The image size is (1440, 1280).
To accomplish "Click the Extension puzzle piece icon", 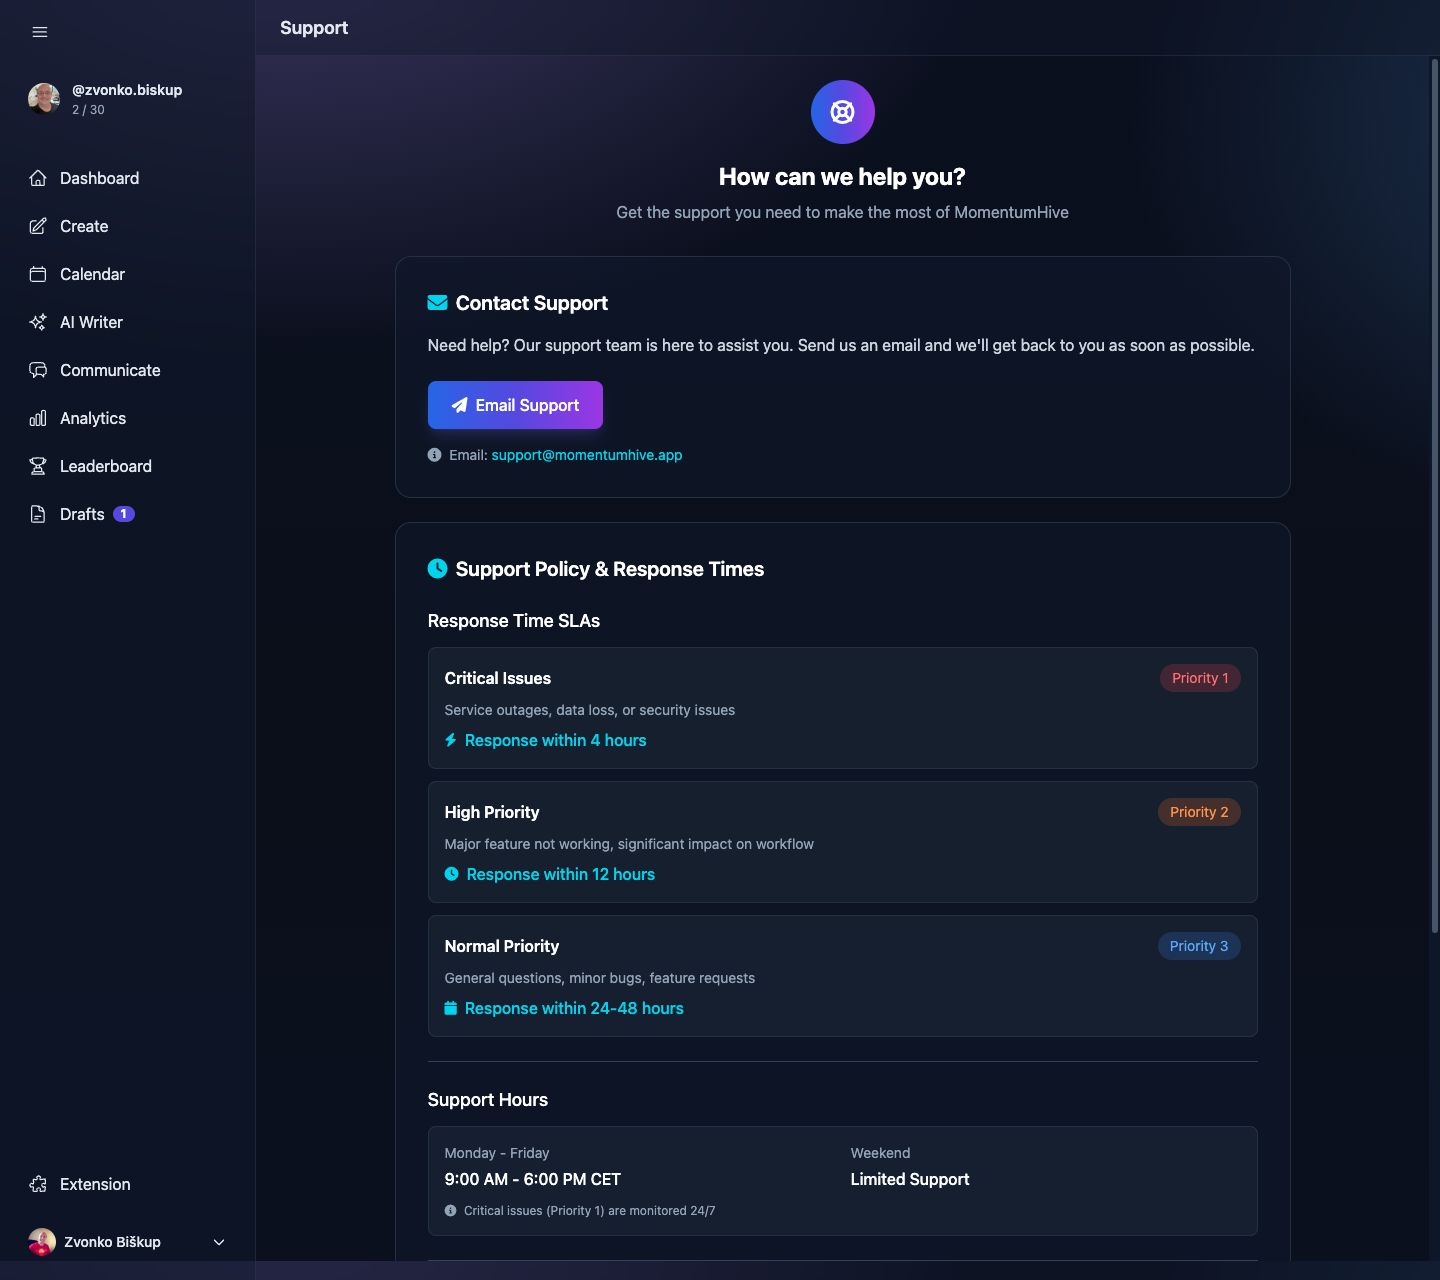I will pos(38,1184).
